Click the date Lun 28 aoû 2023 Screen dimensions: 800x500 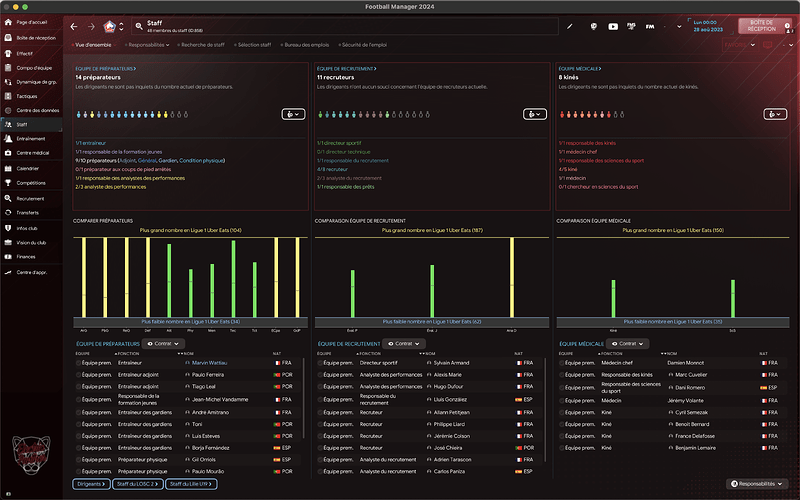pyautogui.click(x=708, y=26)
